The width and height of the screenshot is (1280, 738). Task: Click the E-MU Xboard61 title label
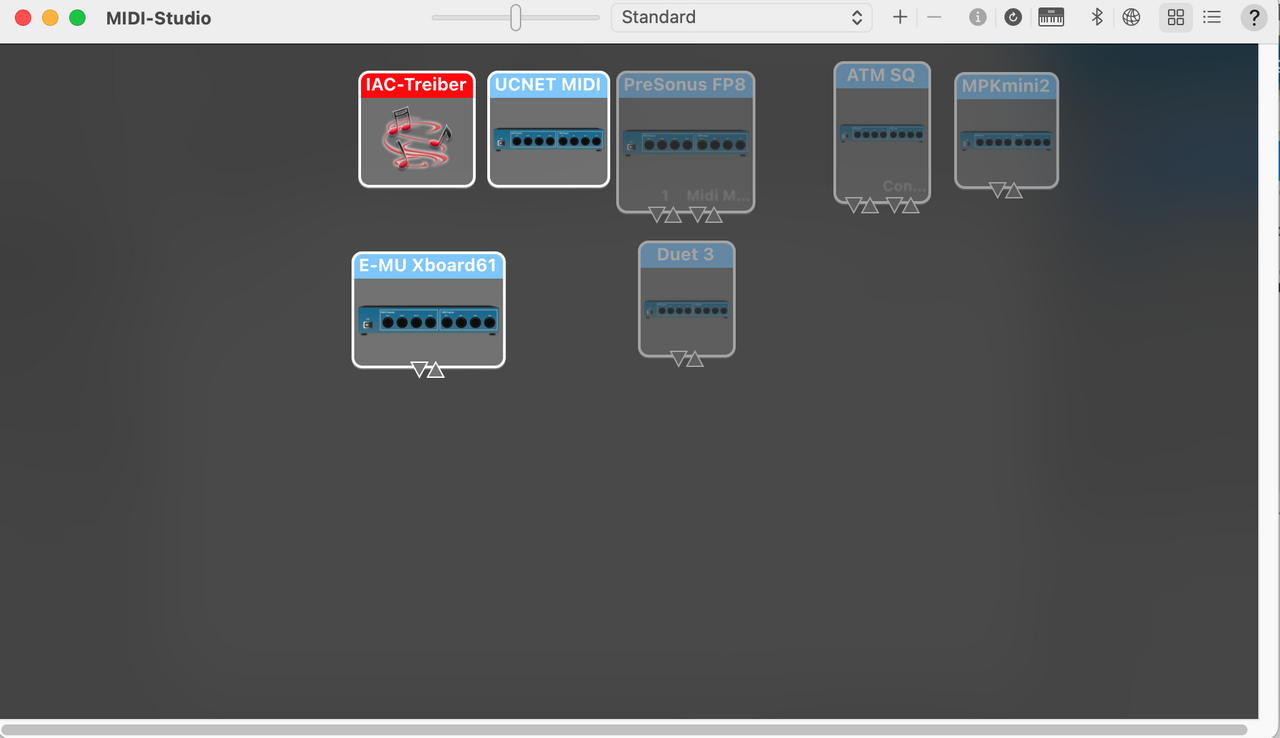(x=428, y=266)
